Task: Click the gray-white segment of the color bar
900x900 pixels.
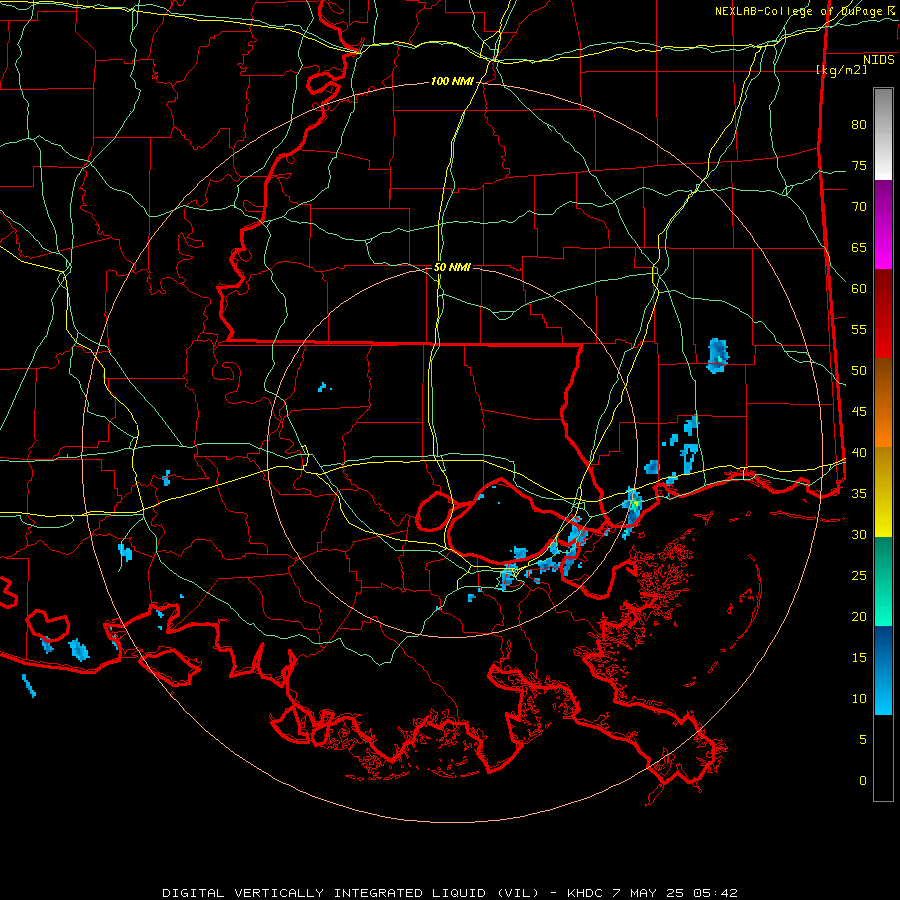Action: (883, 134)
